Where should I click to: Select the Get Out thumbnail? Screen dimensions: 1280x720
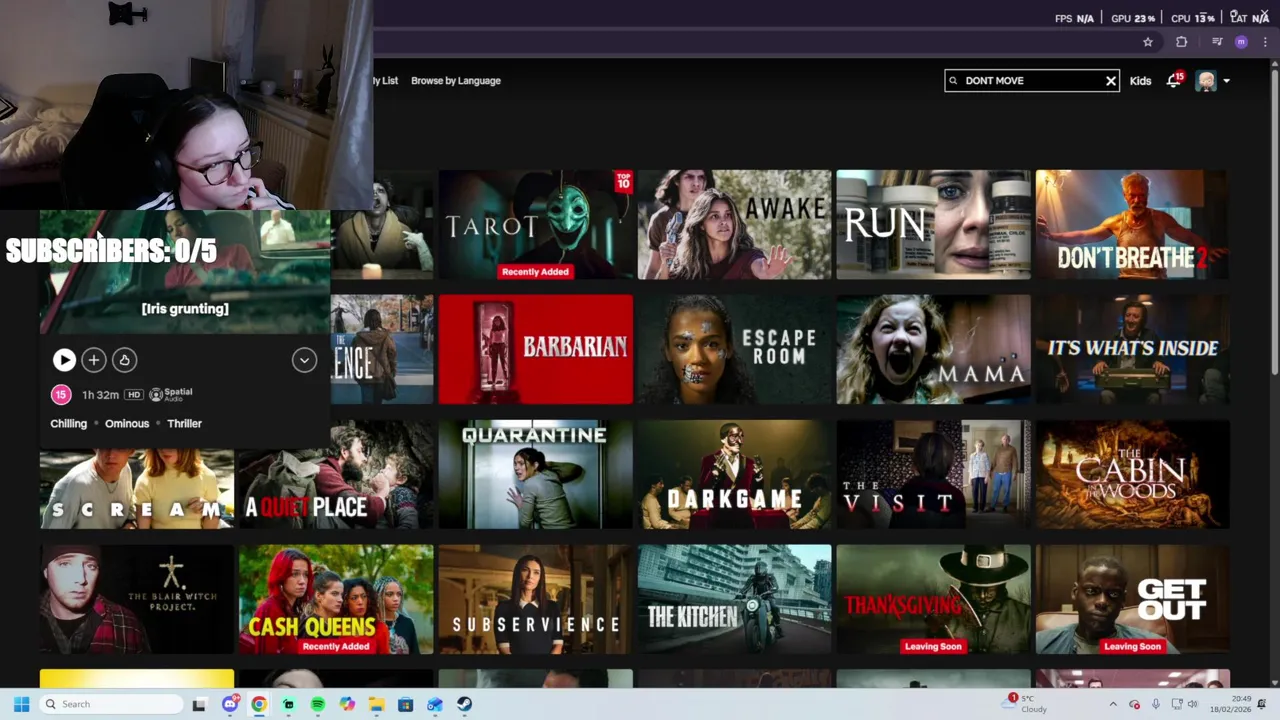point(1132,599)
